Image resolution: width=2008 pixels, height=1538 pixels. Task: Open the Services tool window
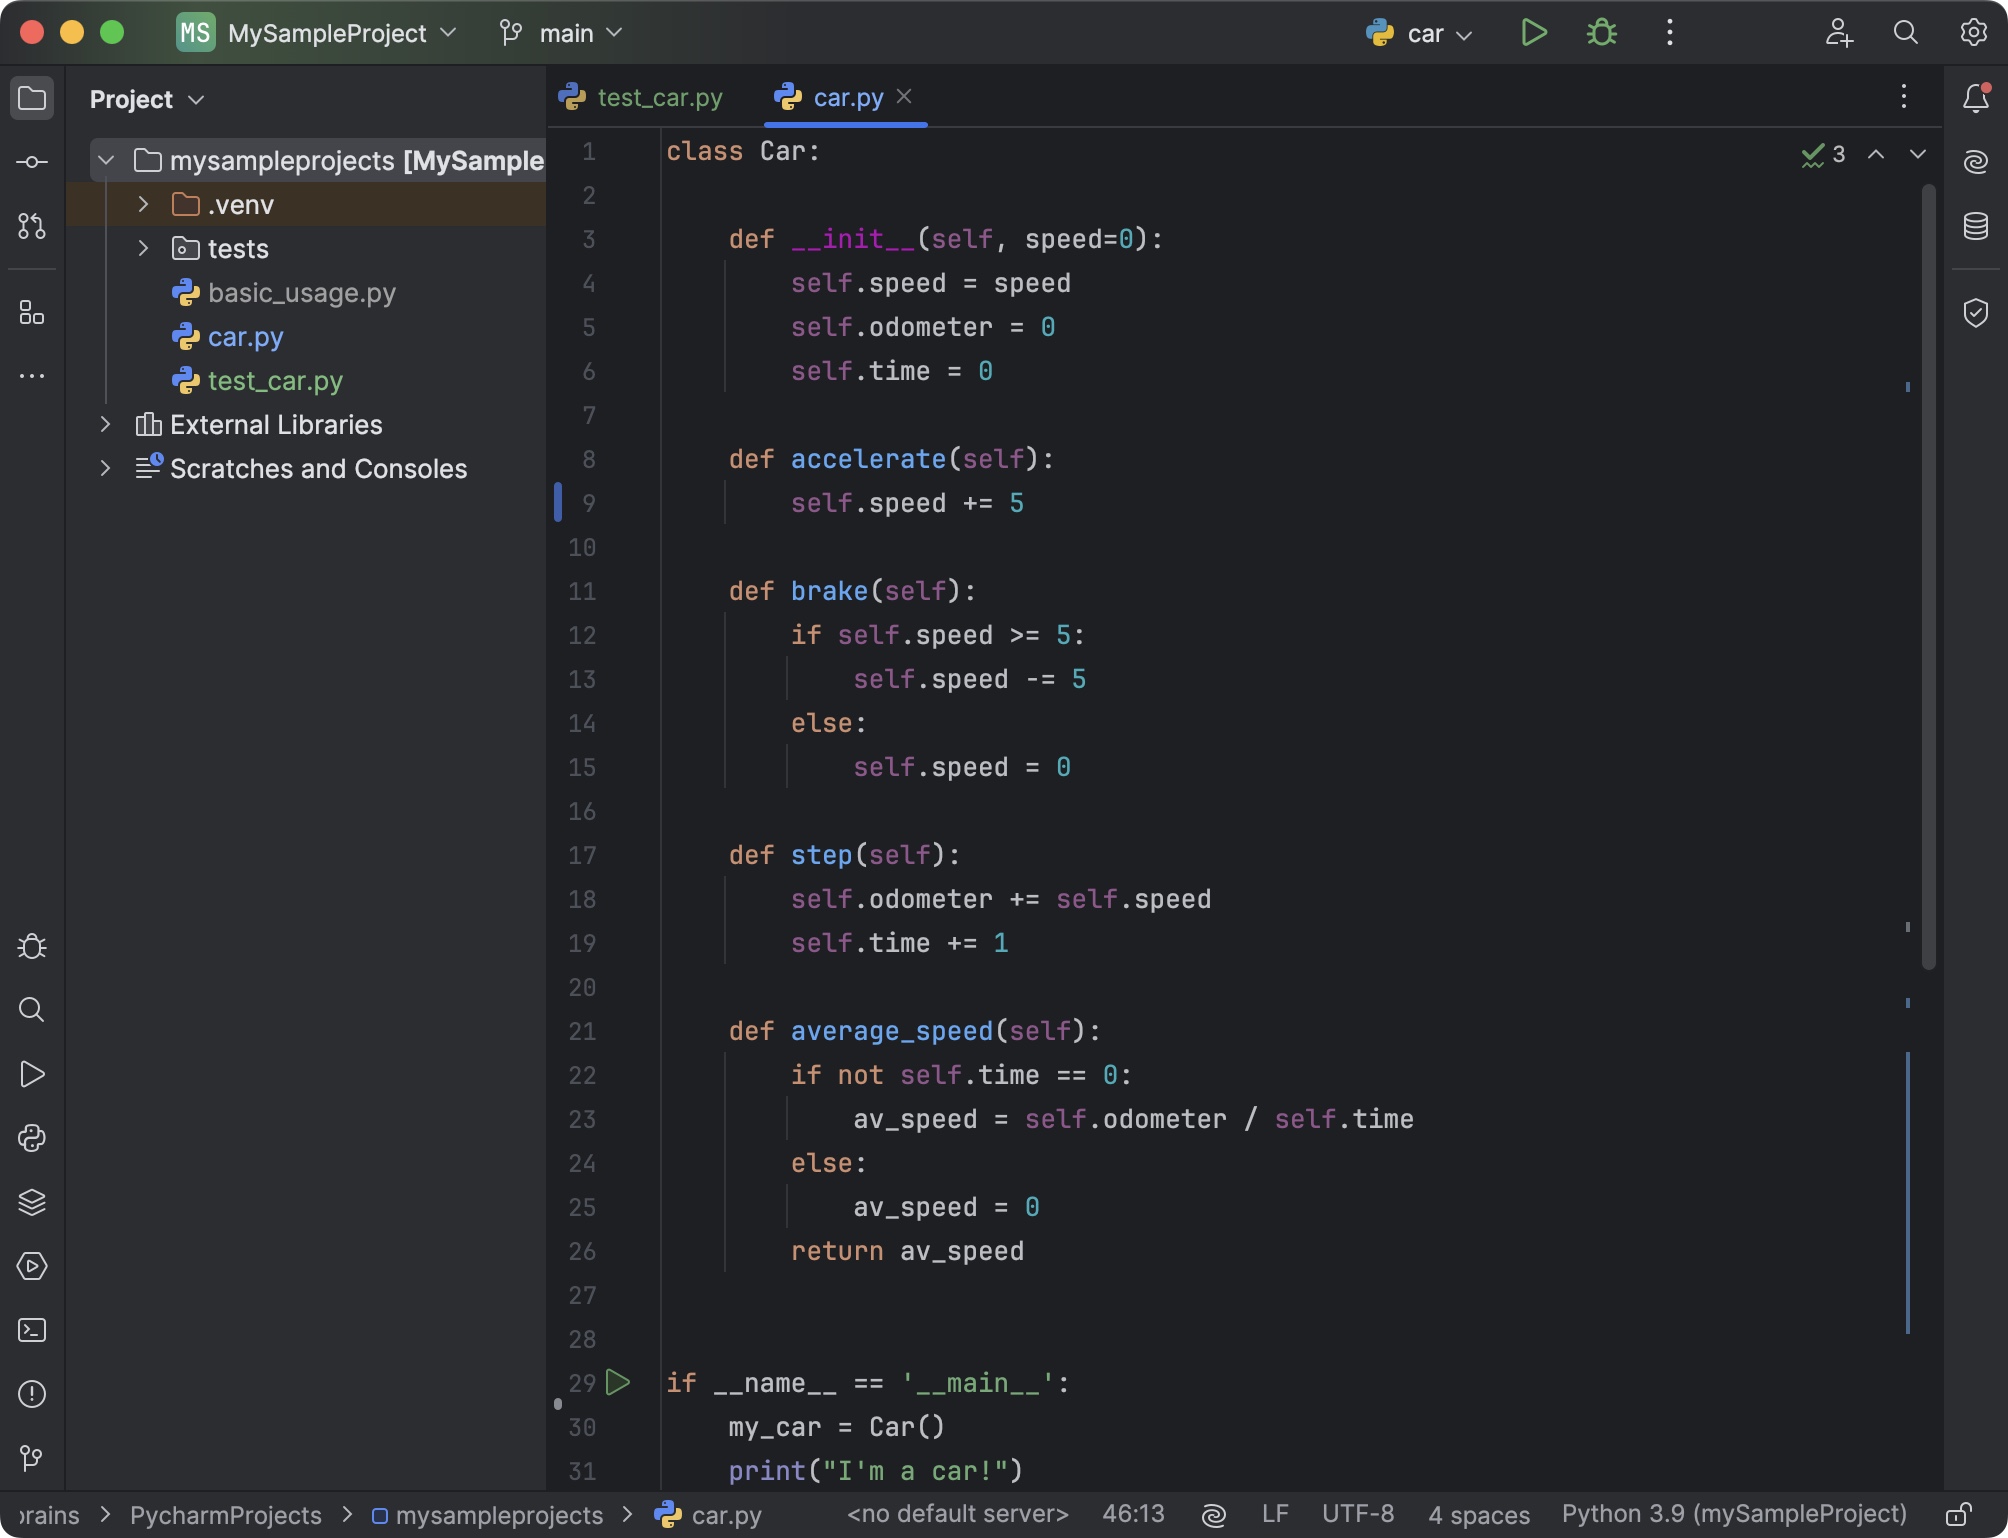[31, 1267]
